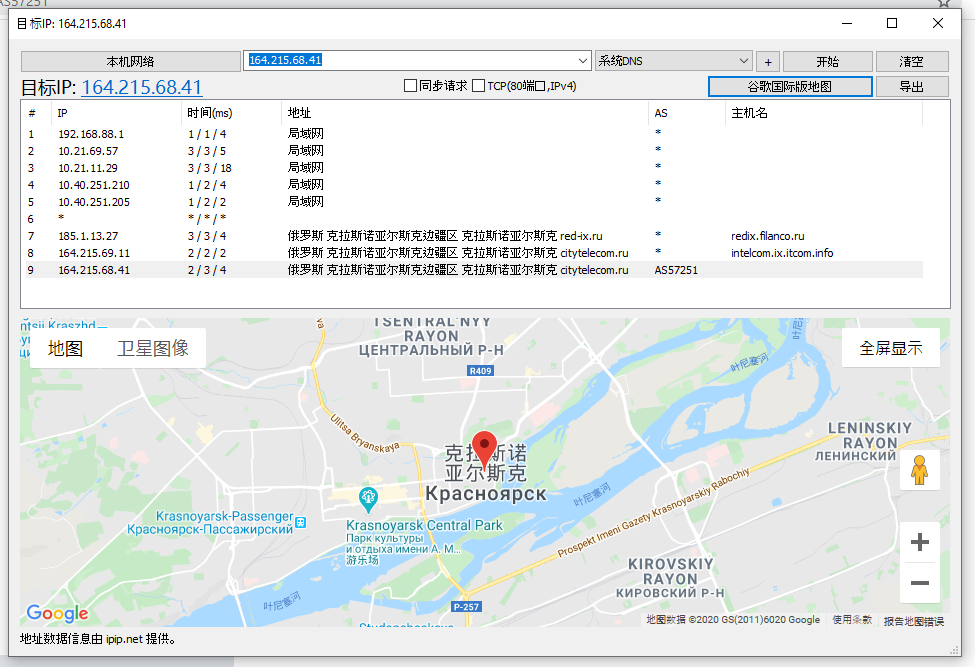Screen dimensions: 975x667
Task: Click the 本机网络 button
Action: pos(131,62)
